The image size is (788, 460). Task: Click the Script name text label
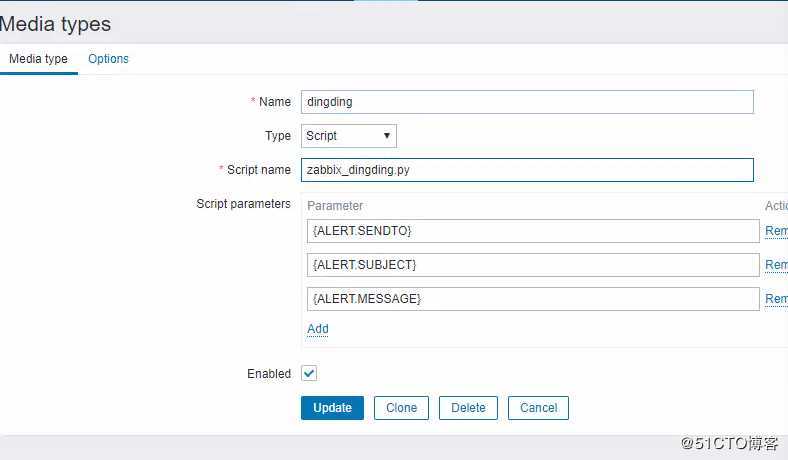[258, 170]
